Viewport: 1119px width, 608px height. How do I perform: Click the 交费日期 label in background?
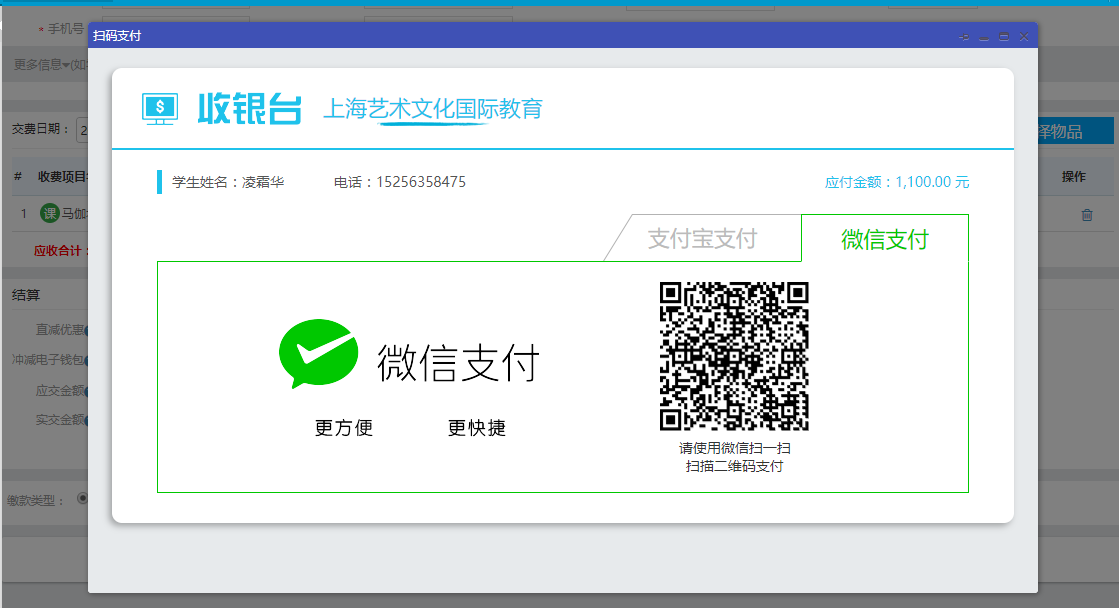[x=40, y=129]
